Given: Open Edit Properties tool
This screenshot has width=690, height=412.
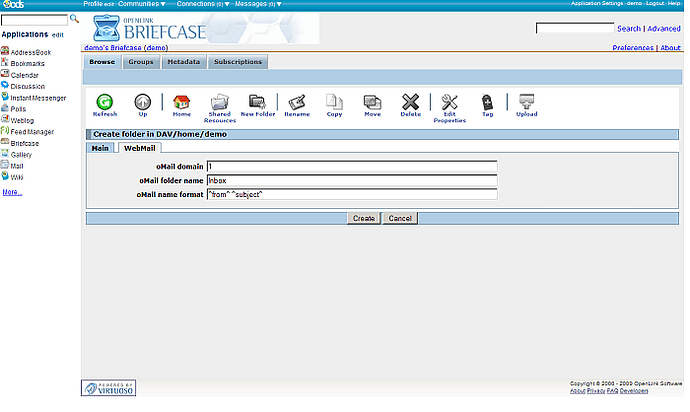Looking at the screenshot, I should pyautogui.click(x=449, y=102).
